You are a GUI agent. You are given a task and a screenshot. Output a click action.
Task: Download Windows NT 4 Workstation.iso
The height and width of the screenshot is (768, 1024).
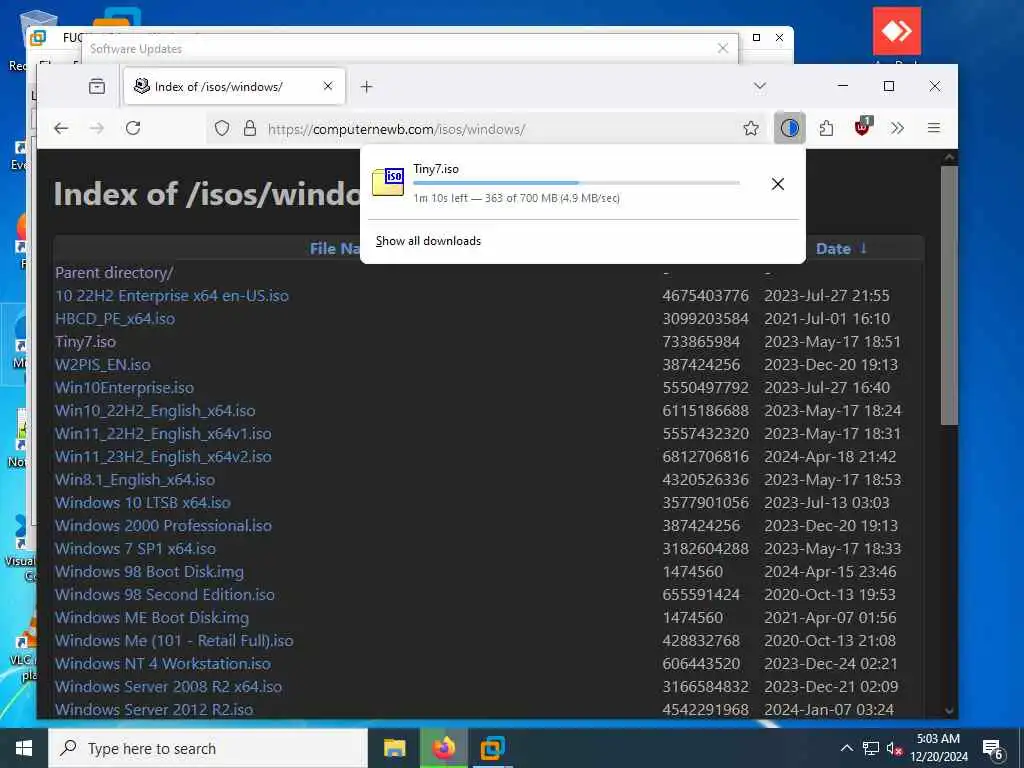[163, 664]
